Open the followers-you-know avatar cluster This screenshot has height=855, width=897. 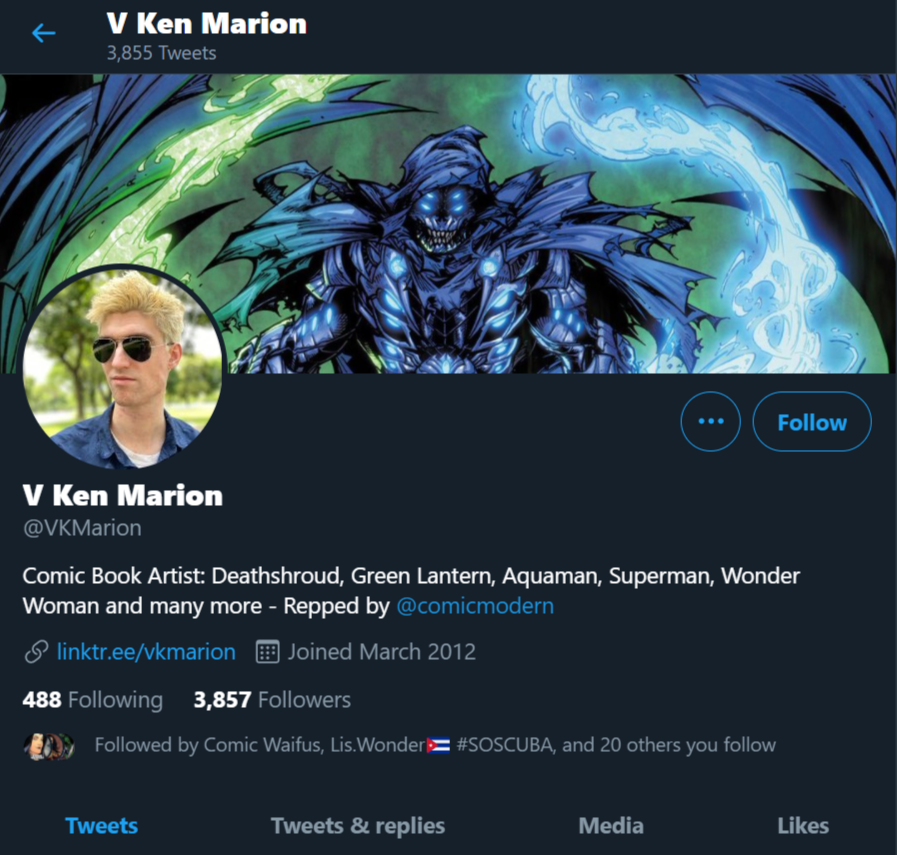coord(49,746)
